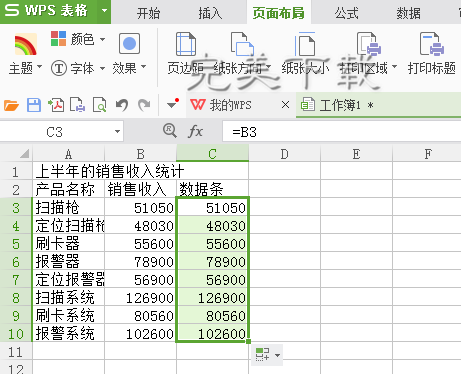Expand the 效果 dropdown arrow

point(144,66)
